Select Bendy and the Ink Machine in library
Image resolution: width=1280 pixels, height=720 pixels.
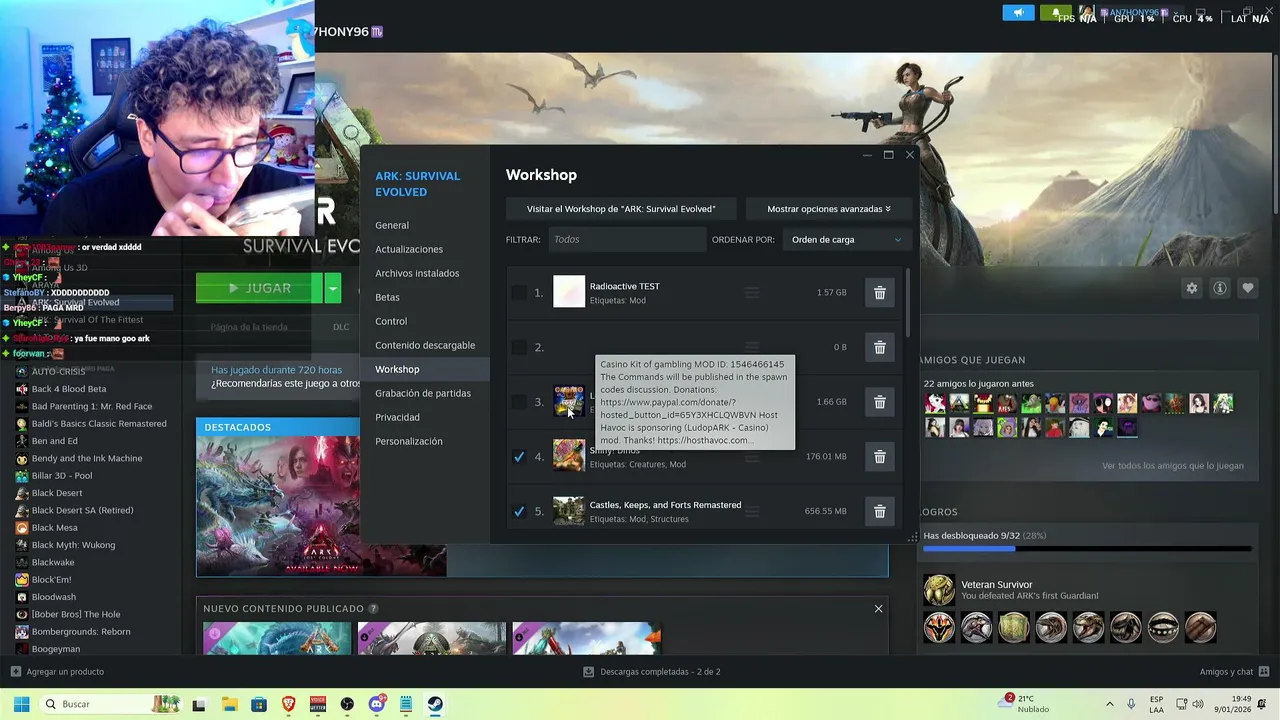(x=87, y=458)
